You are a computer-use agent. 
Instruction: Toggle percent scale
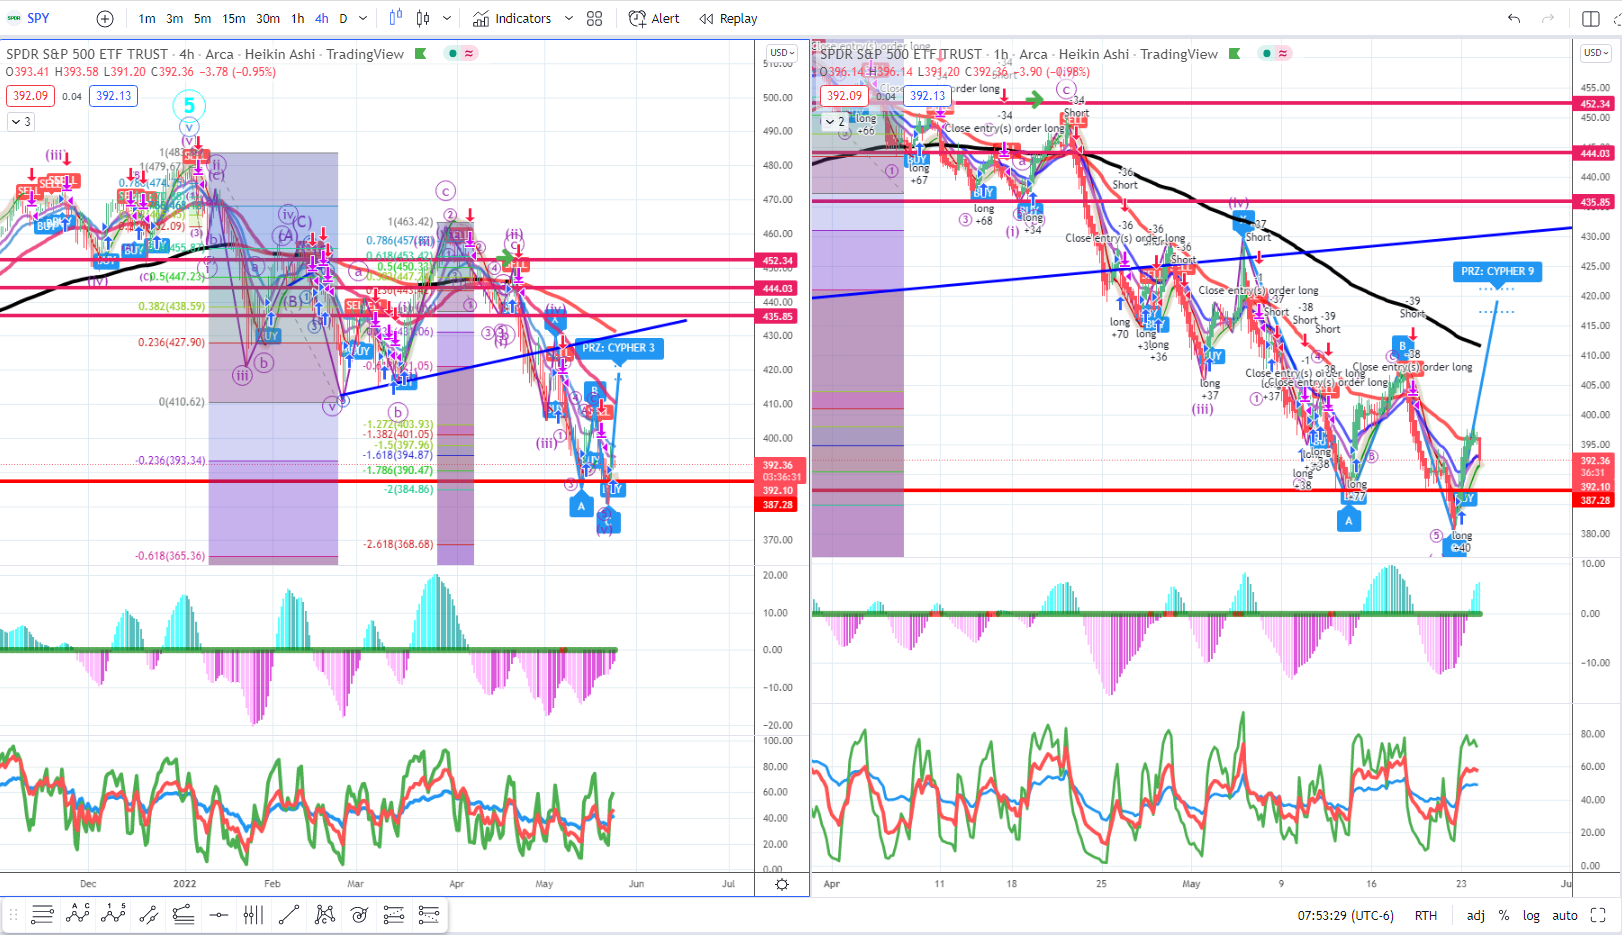coord(1503,915)
